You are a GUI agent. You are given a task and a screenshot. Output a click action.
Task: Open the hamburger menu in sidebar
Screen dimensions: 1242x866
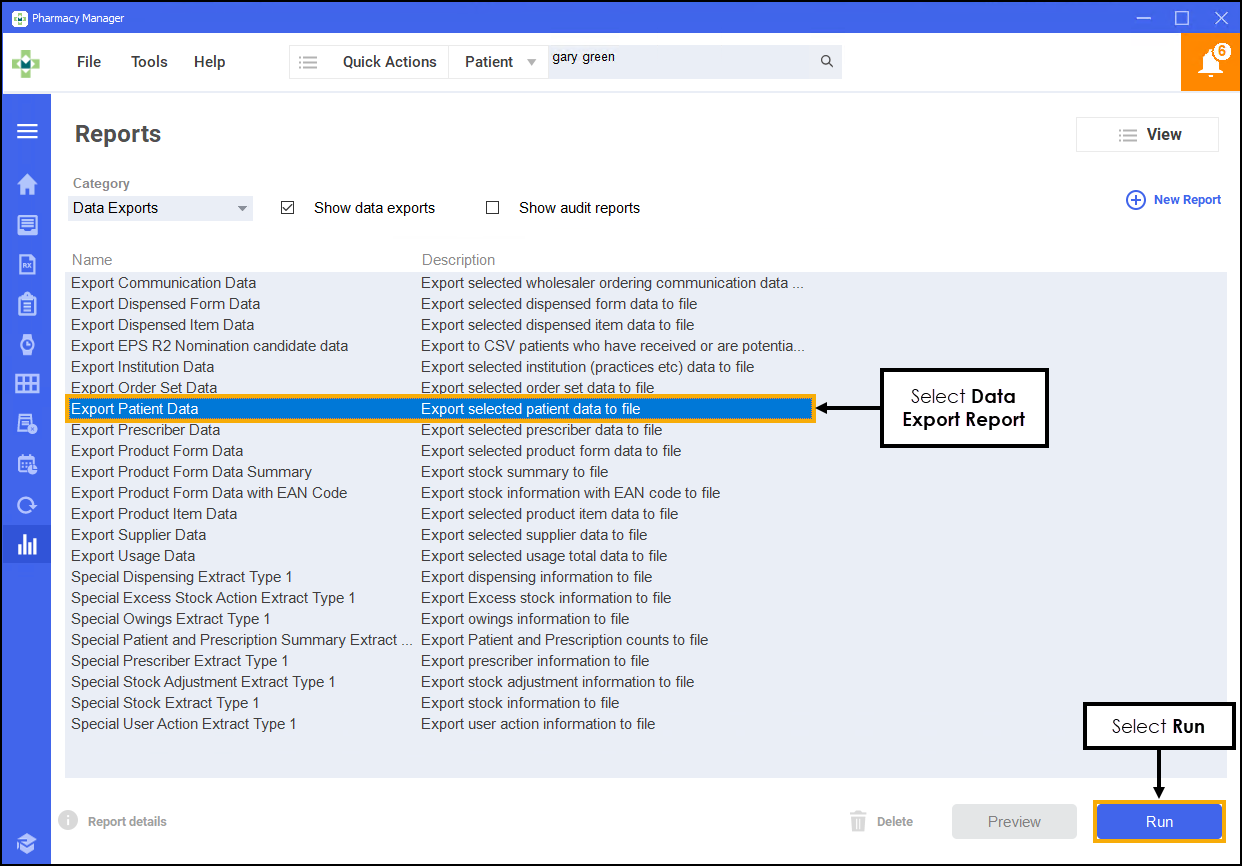pos(27,132)
